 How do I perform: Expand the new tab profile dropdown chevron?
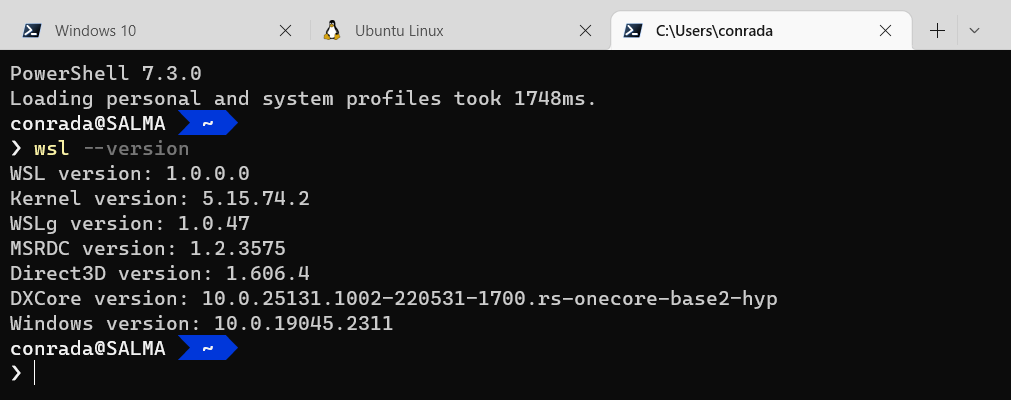tap(975, 30)
